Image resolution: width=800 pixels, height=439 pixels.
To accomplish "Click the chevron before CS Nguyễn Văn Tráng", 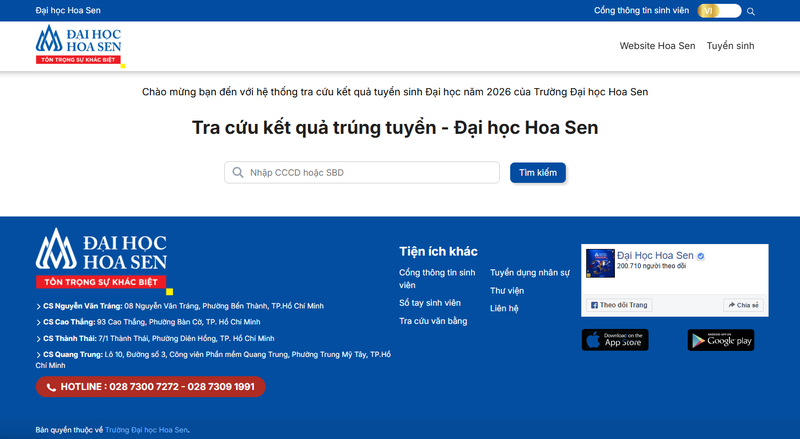I will tap(38, 306).
